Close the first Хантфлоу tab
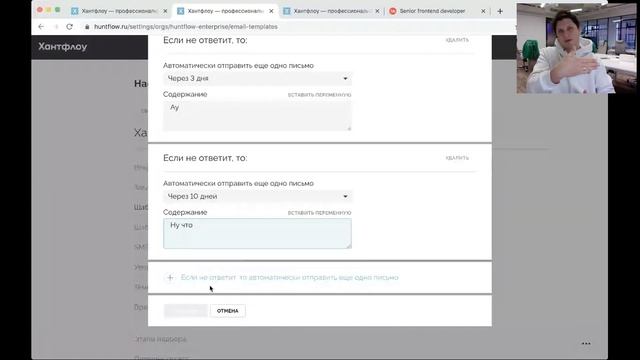 [165, 11]
